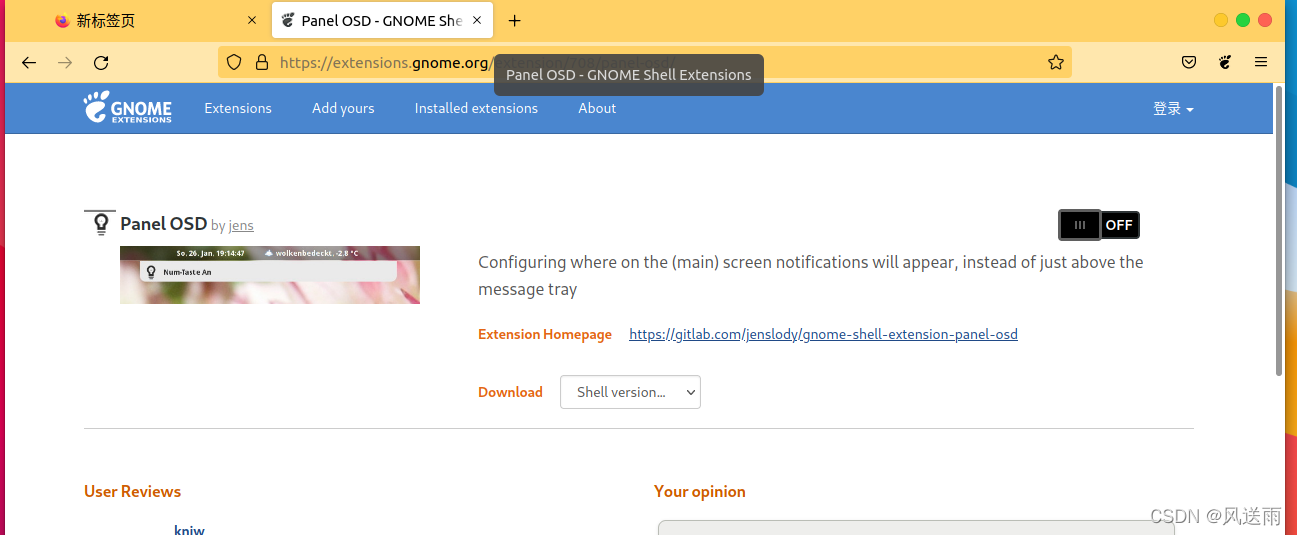Open the Pocket save icon
1297x535 pixels.
pos(1189,62)
